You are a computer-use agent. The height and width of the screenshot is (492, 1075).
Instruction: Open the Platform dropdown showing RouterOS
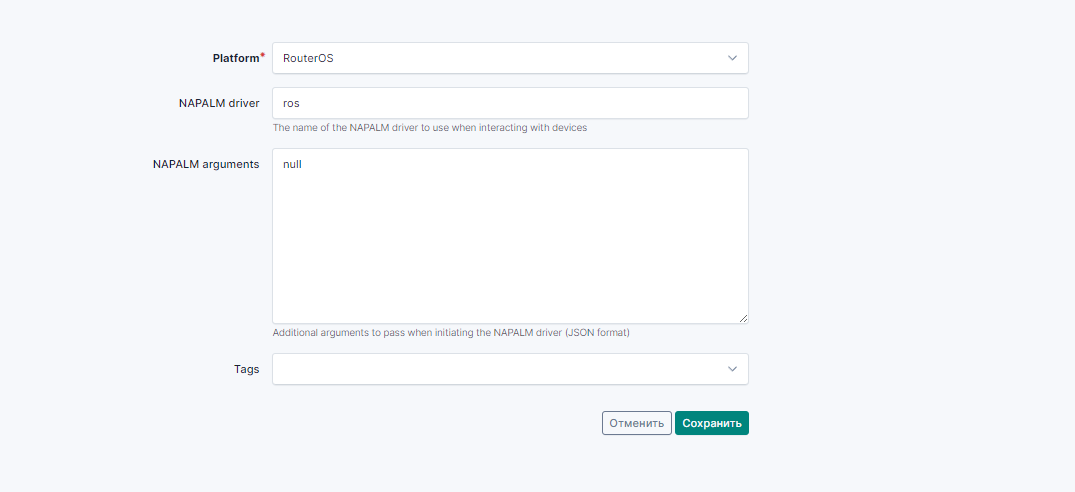[509, 58]
